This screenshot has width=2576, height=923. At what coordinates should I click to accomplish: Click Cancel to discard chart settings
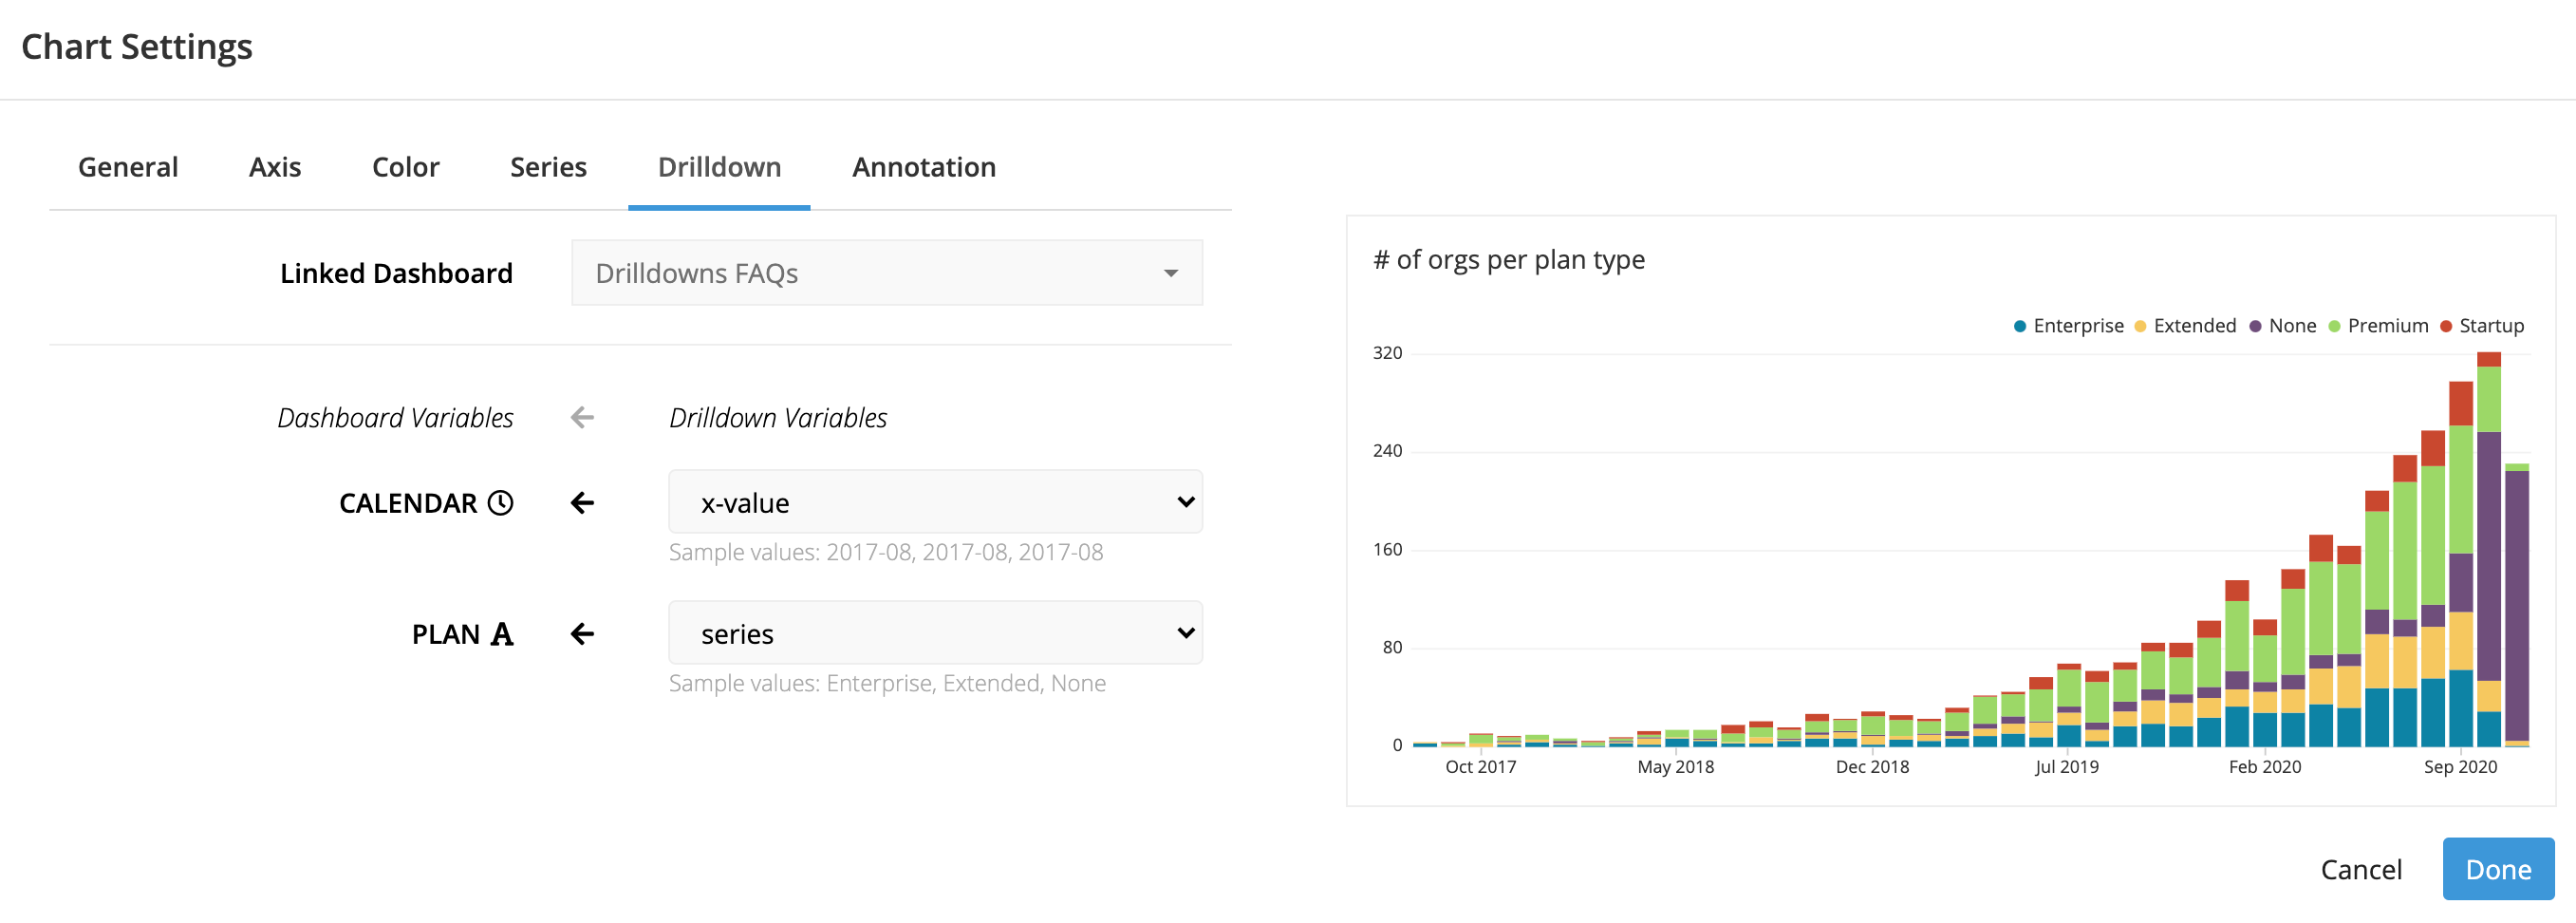pyautogui.click(x=2360, y=869)
